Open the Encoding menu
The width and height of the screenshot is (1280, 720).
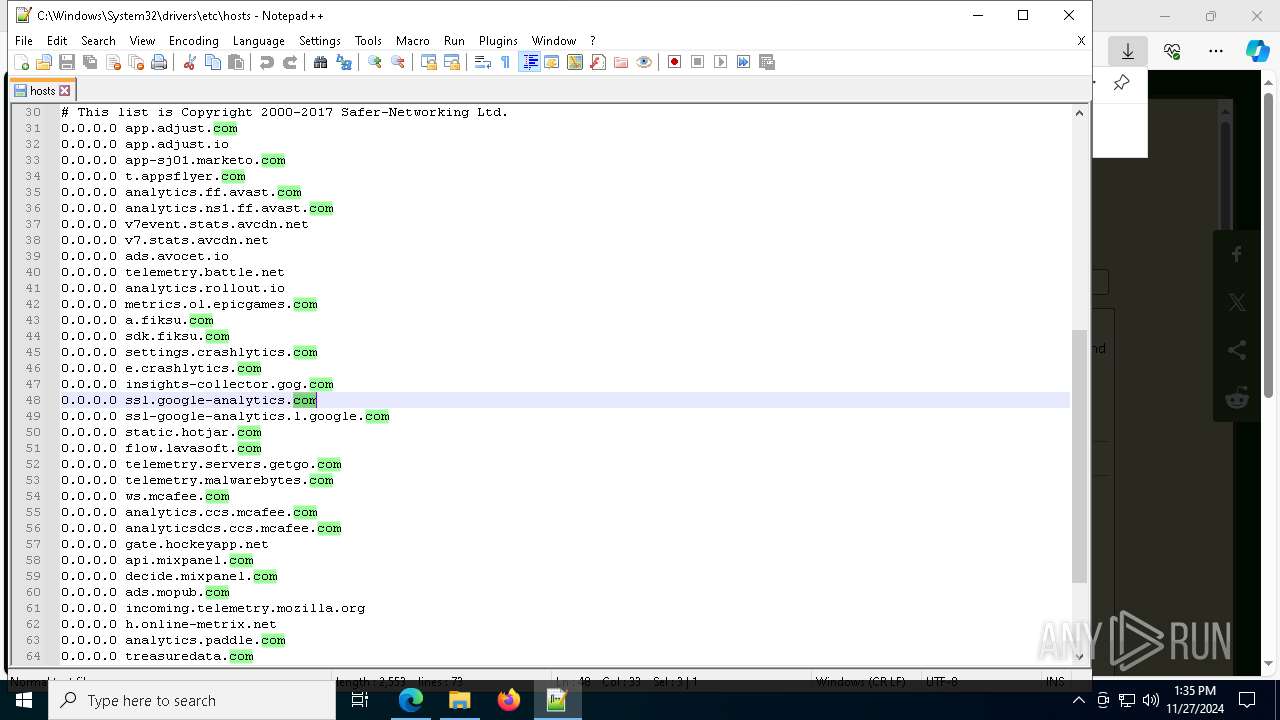193,41
